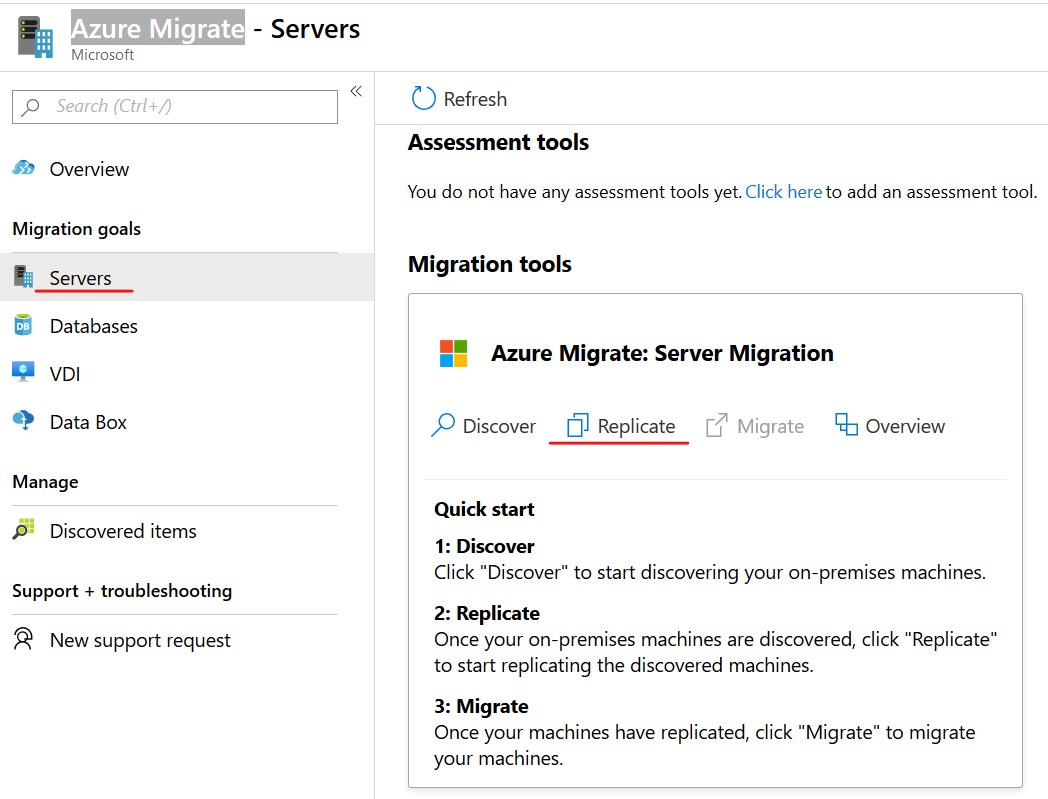Click the 'Quick start' heading
Screen dimensions: 1048x799
pos(484,509)
